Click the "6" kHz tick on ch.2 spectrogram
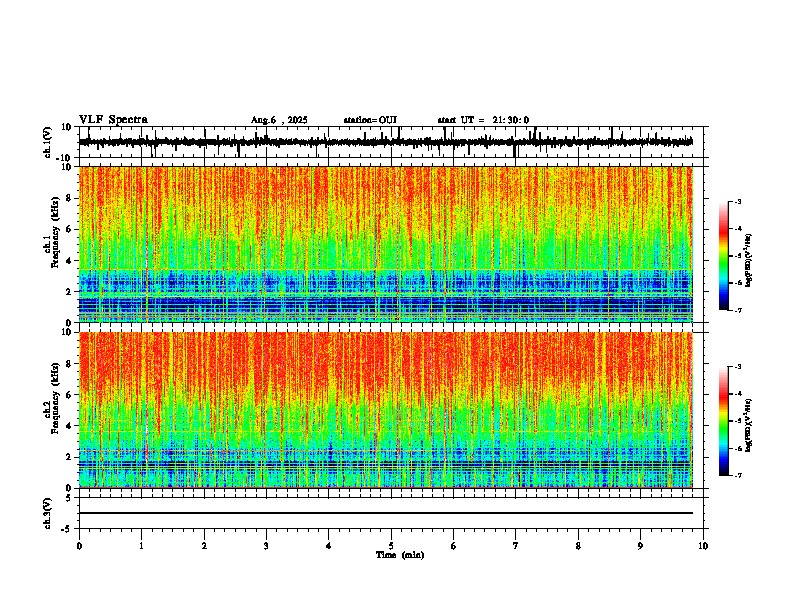This screenshot has height=612, width=792. 69,395
